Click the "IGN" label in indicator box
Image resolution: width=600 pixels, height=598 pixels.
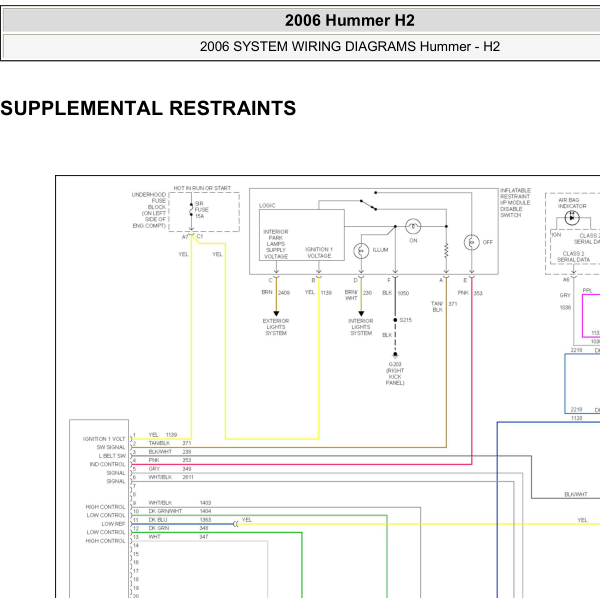pyautogui.click(x=556, y=235)
